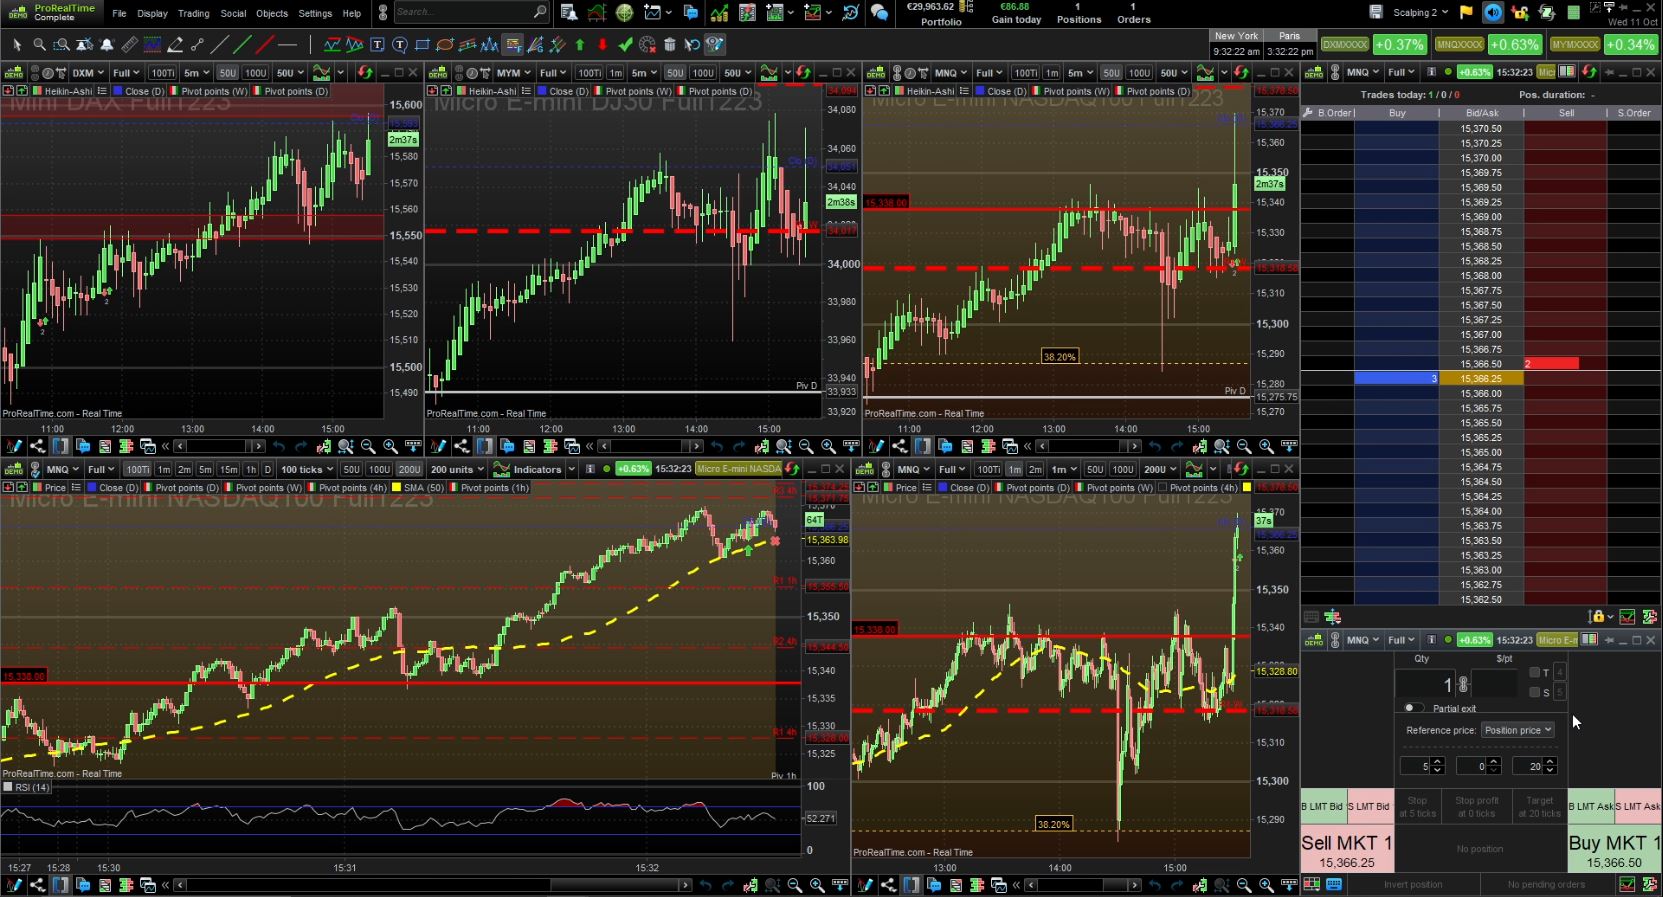Toggle 100Ti button in MYM chart toolbar
The image size is (1663, 897).
click(x=590, y=73)
